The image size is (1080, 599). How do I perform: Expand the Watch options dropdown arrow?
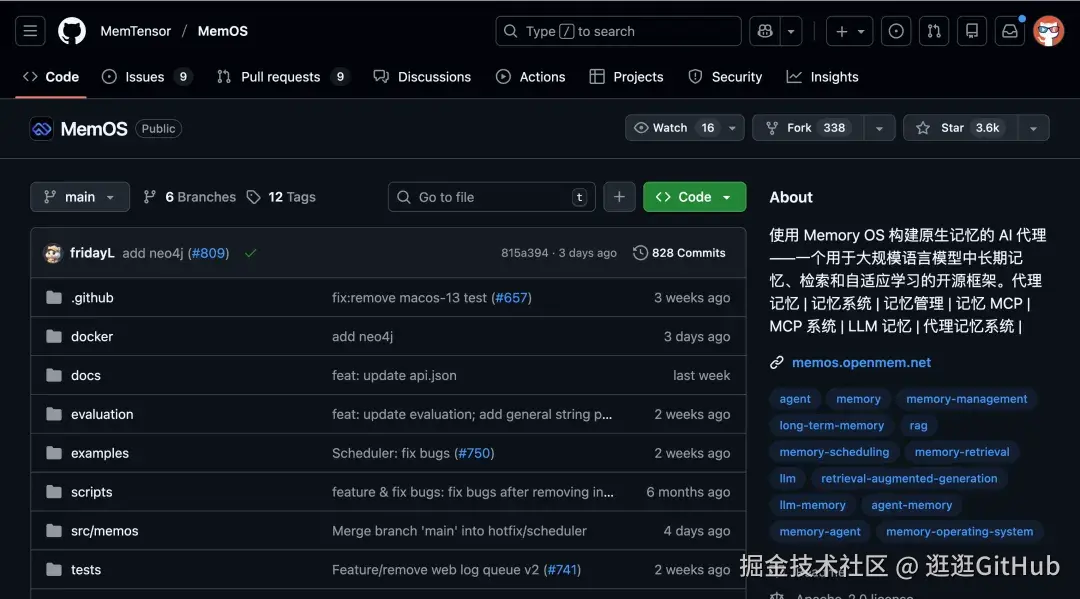pos(733,127)
